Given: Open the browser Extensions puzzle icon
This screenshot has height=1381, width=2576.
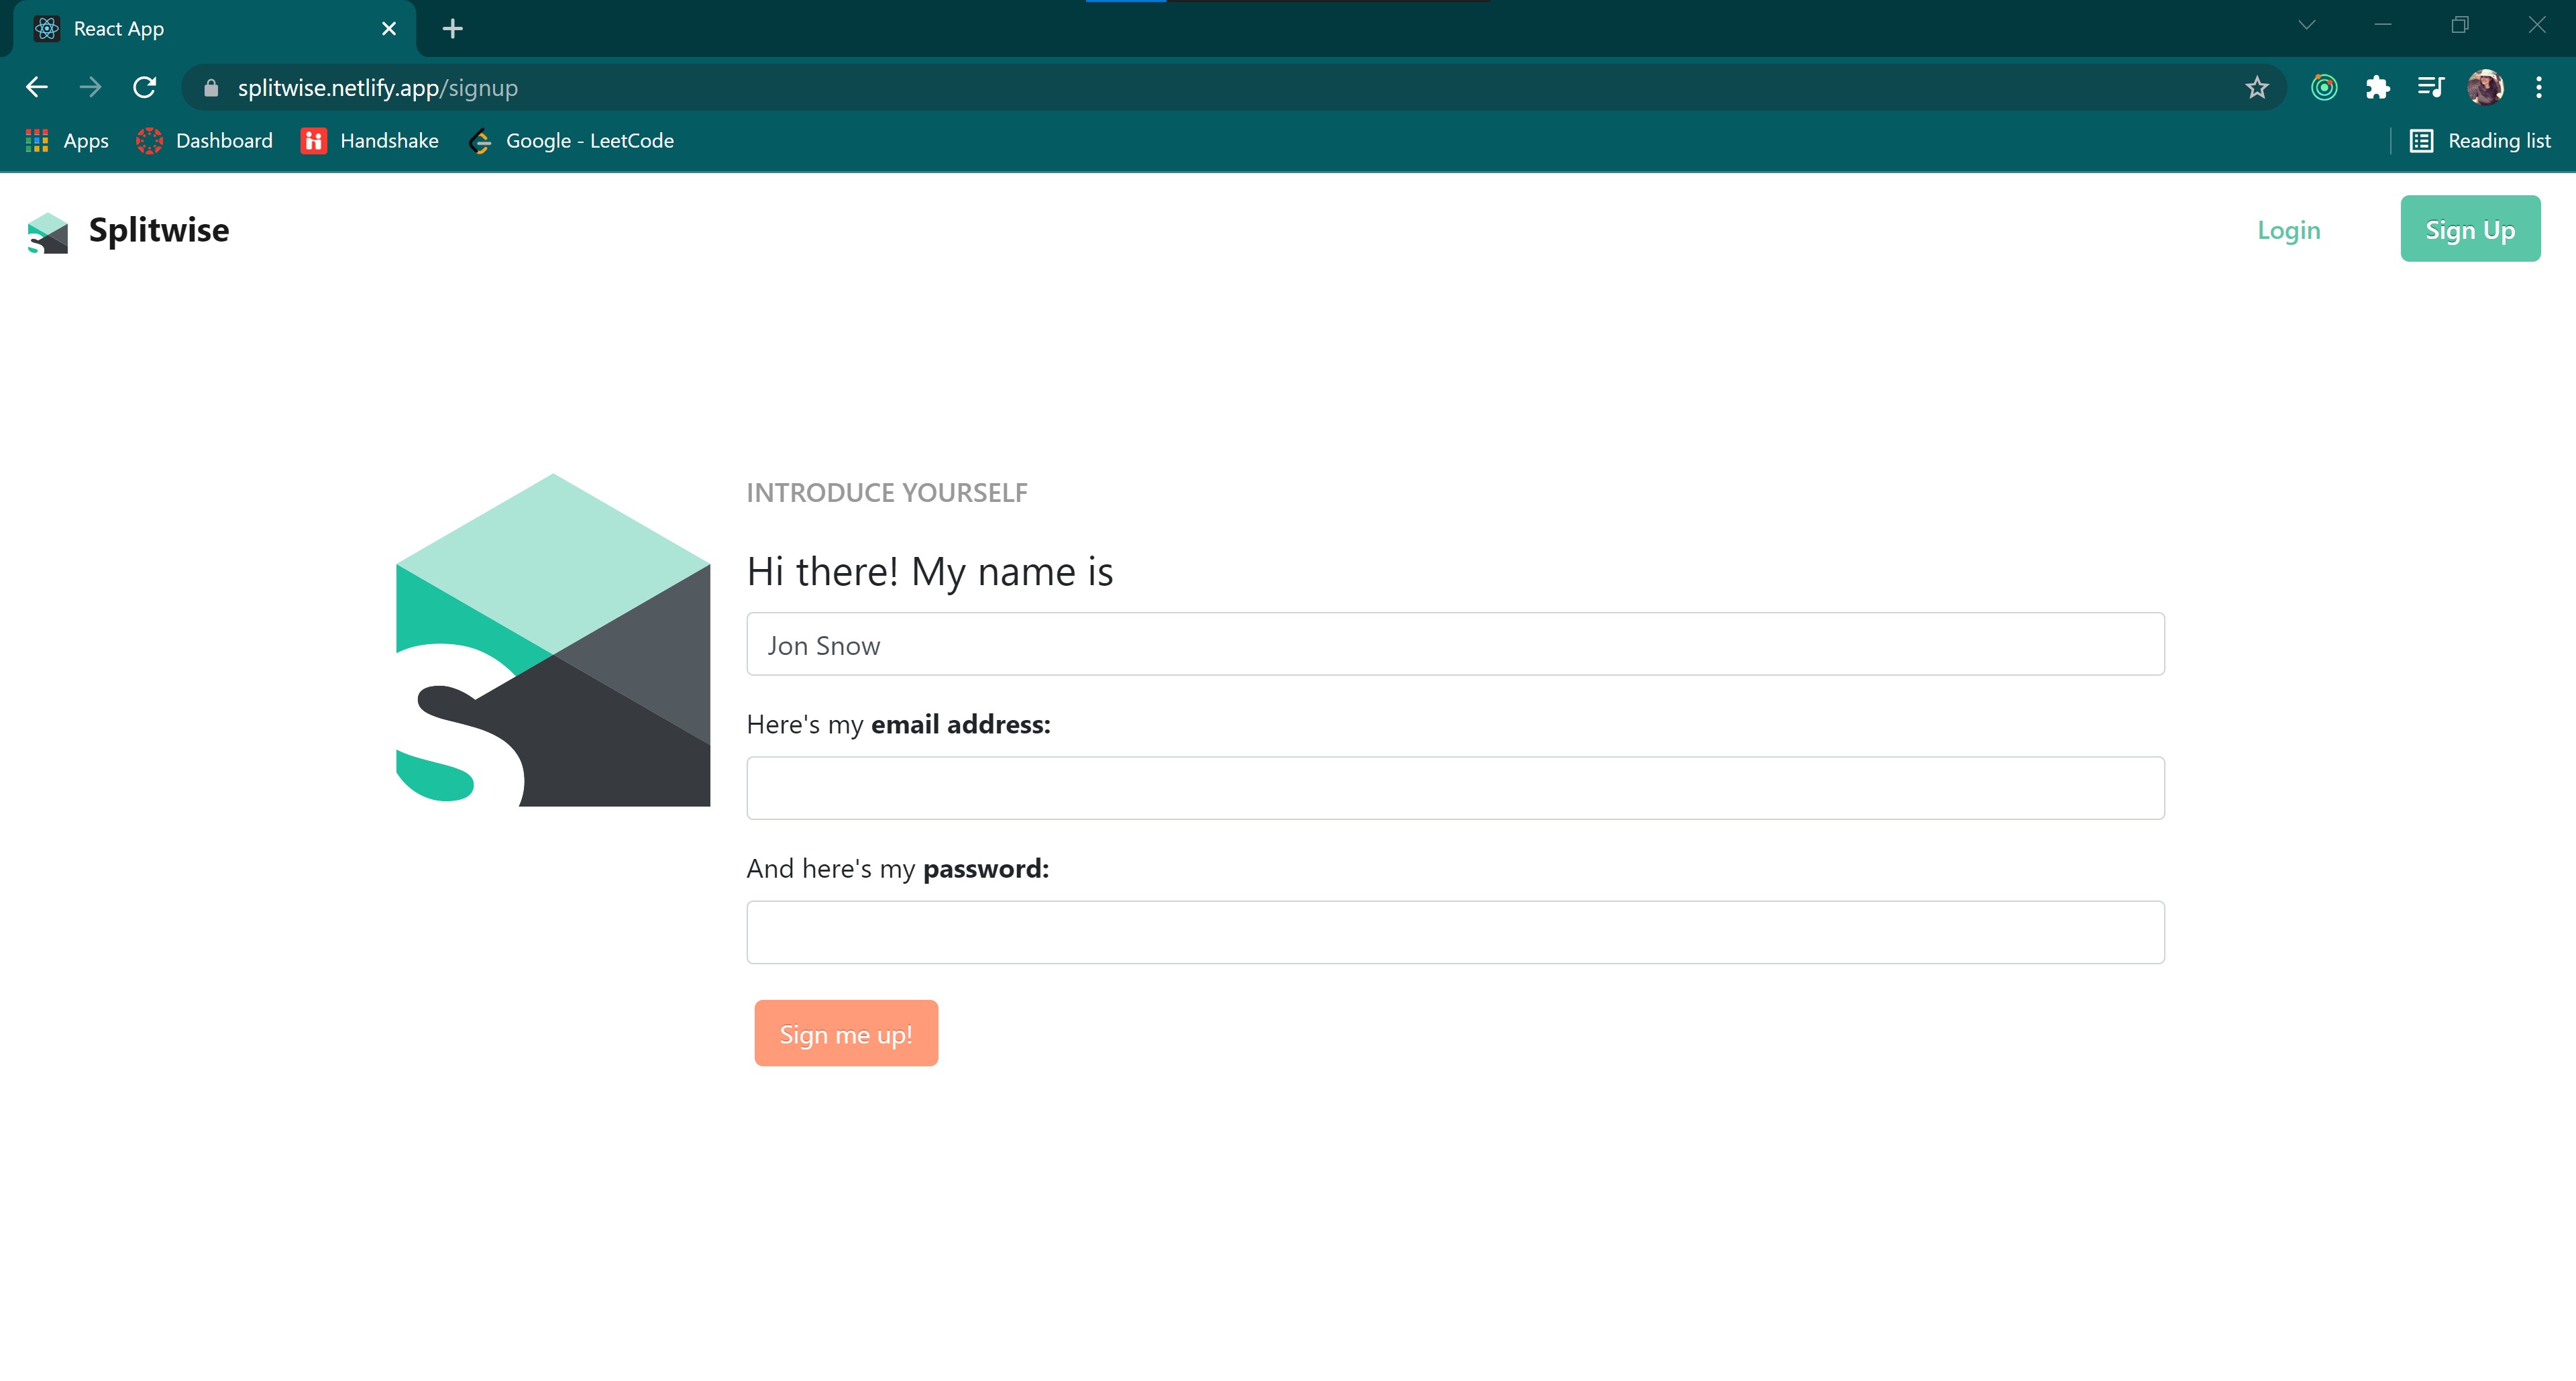Looking at the screenshot, I should (x=2377, y=88).
